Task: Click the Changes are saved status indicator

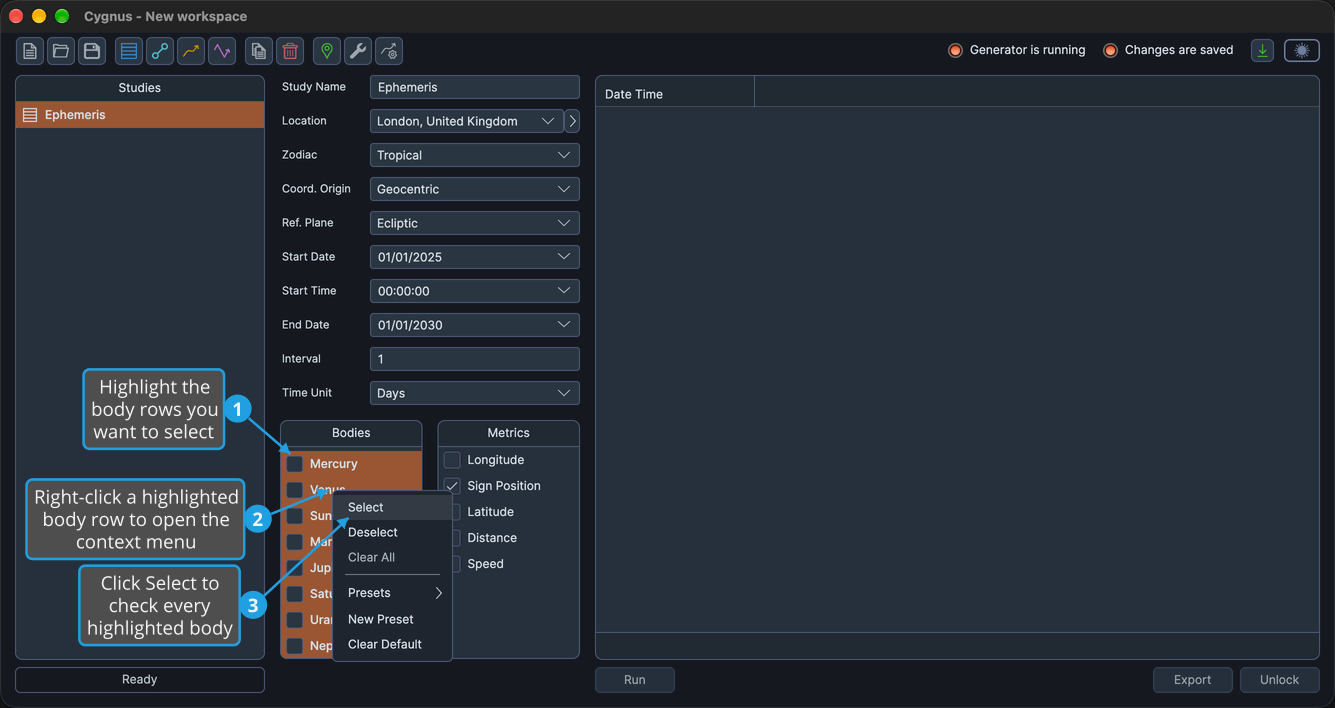Action: click(x=1168, y=50)
